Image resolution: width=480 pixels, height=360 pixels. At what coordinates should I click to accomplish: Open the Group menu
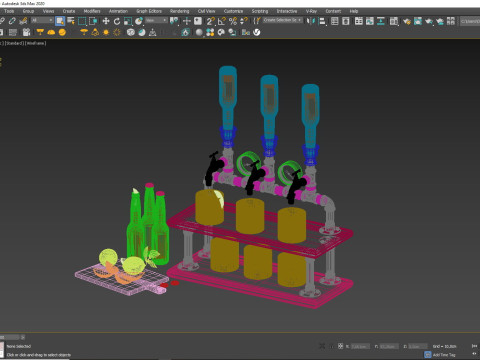tap(28, 11)
